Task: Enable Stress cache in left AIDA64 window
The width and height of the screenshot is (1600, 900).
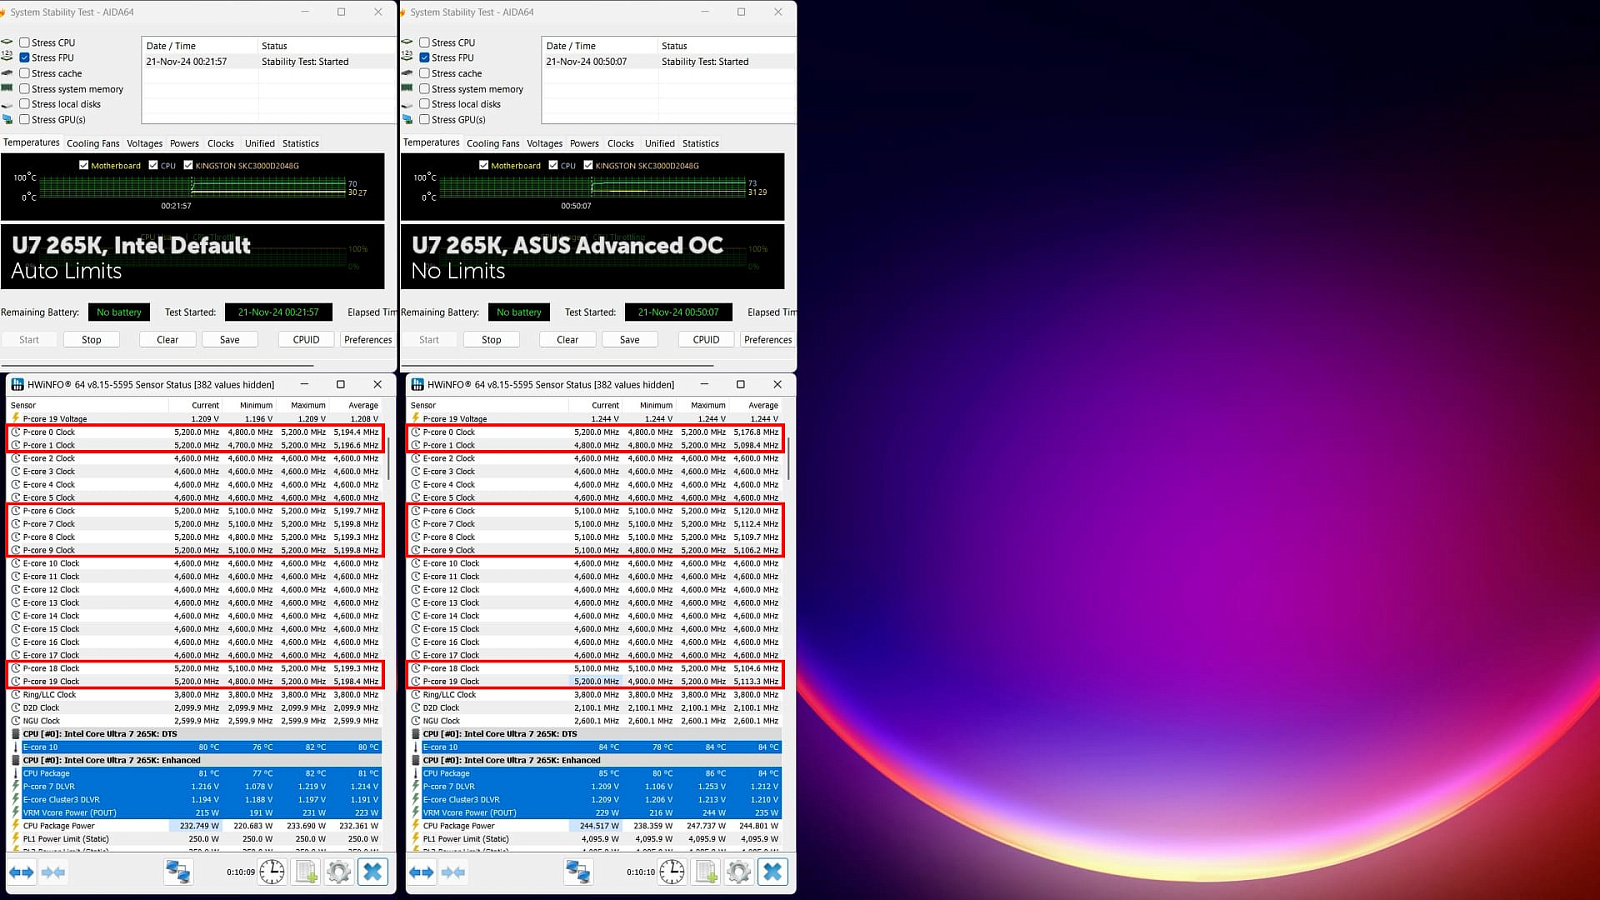Action: 24,73
